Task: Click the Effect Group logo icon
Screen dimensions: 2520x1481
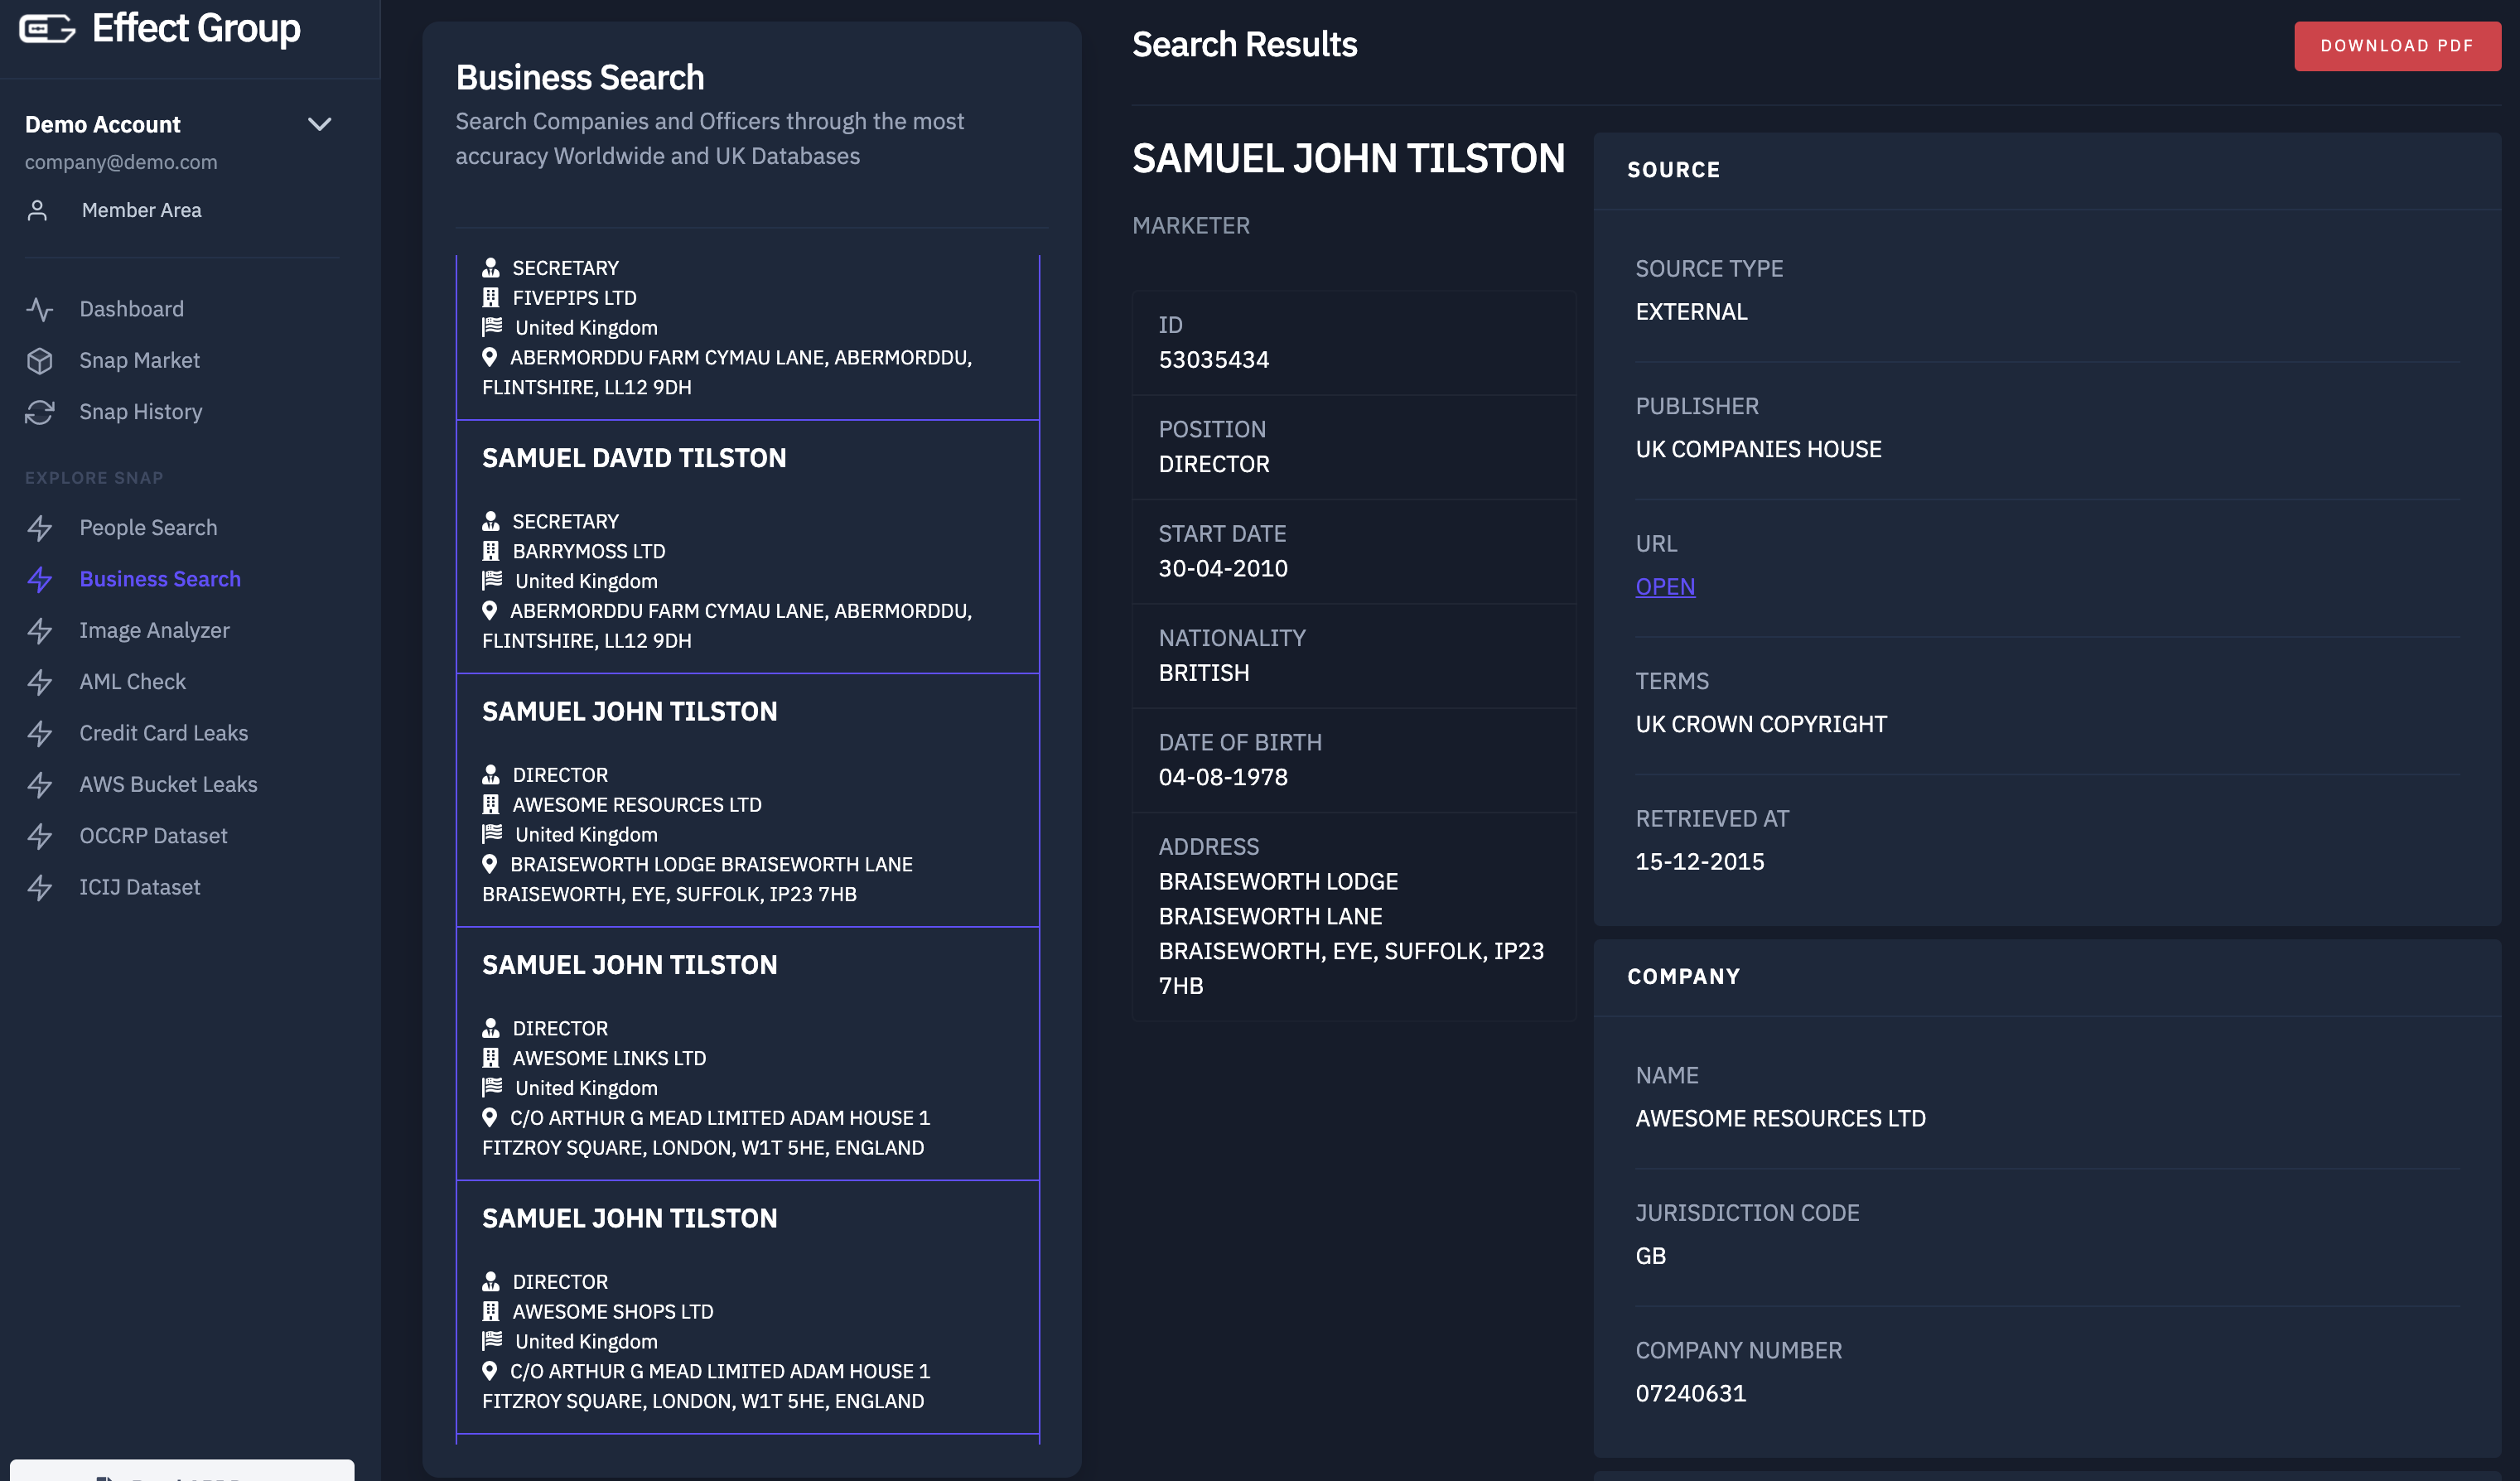Action: (47, 30)
